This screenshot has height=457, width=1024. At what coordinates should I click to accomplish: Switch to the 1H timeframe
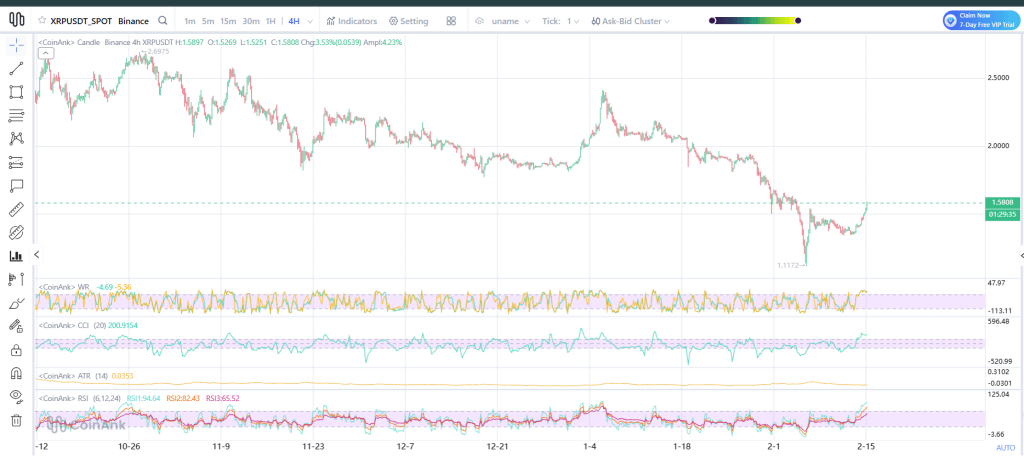click(x=270, y=20)
